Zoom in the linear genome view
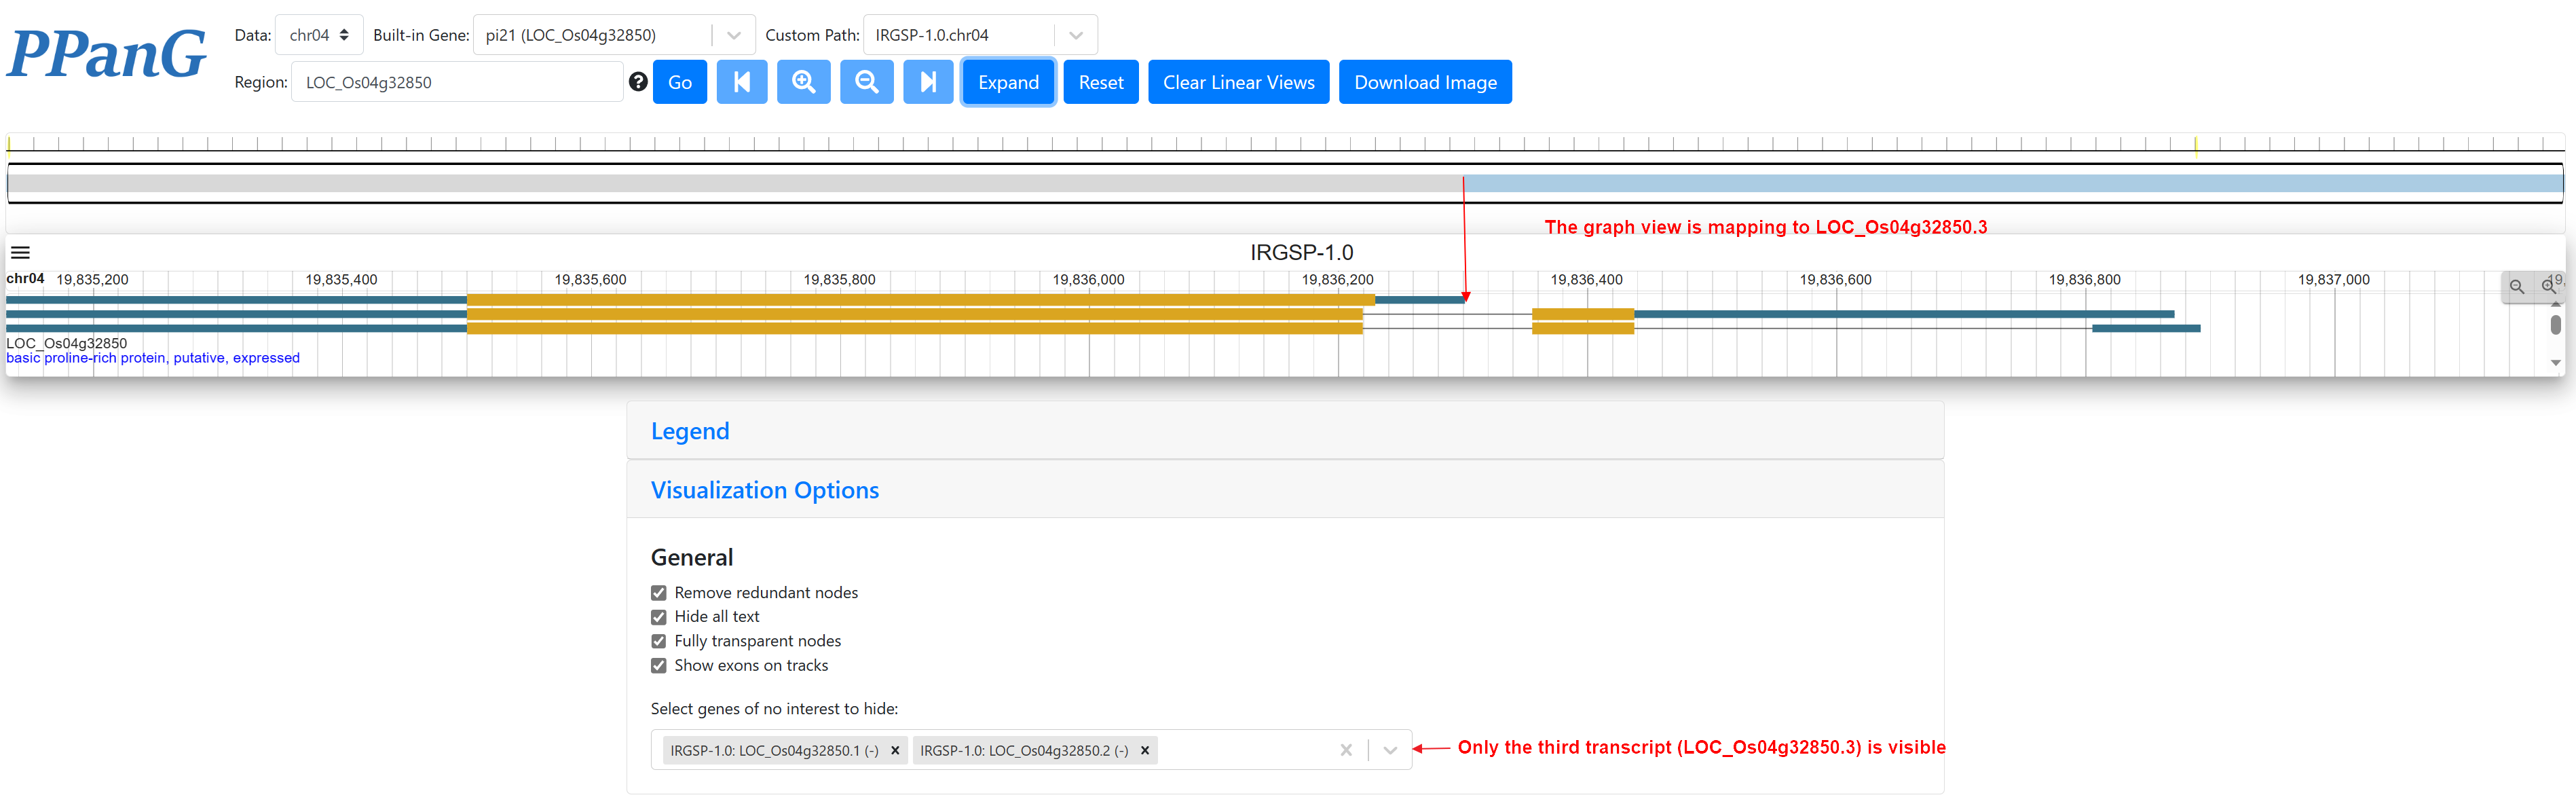This screenshot has height=810, width=2576. [x=2549, y=287]
